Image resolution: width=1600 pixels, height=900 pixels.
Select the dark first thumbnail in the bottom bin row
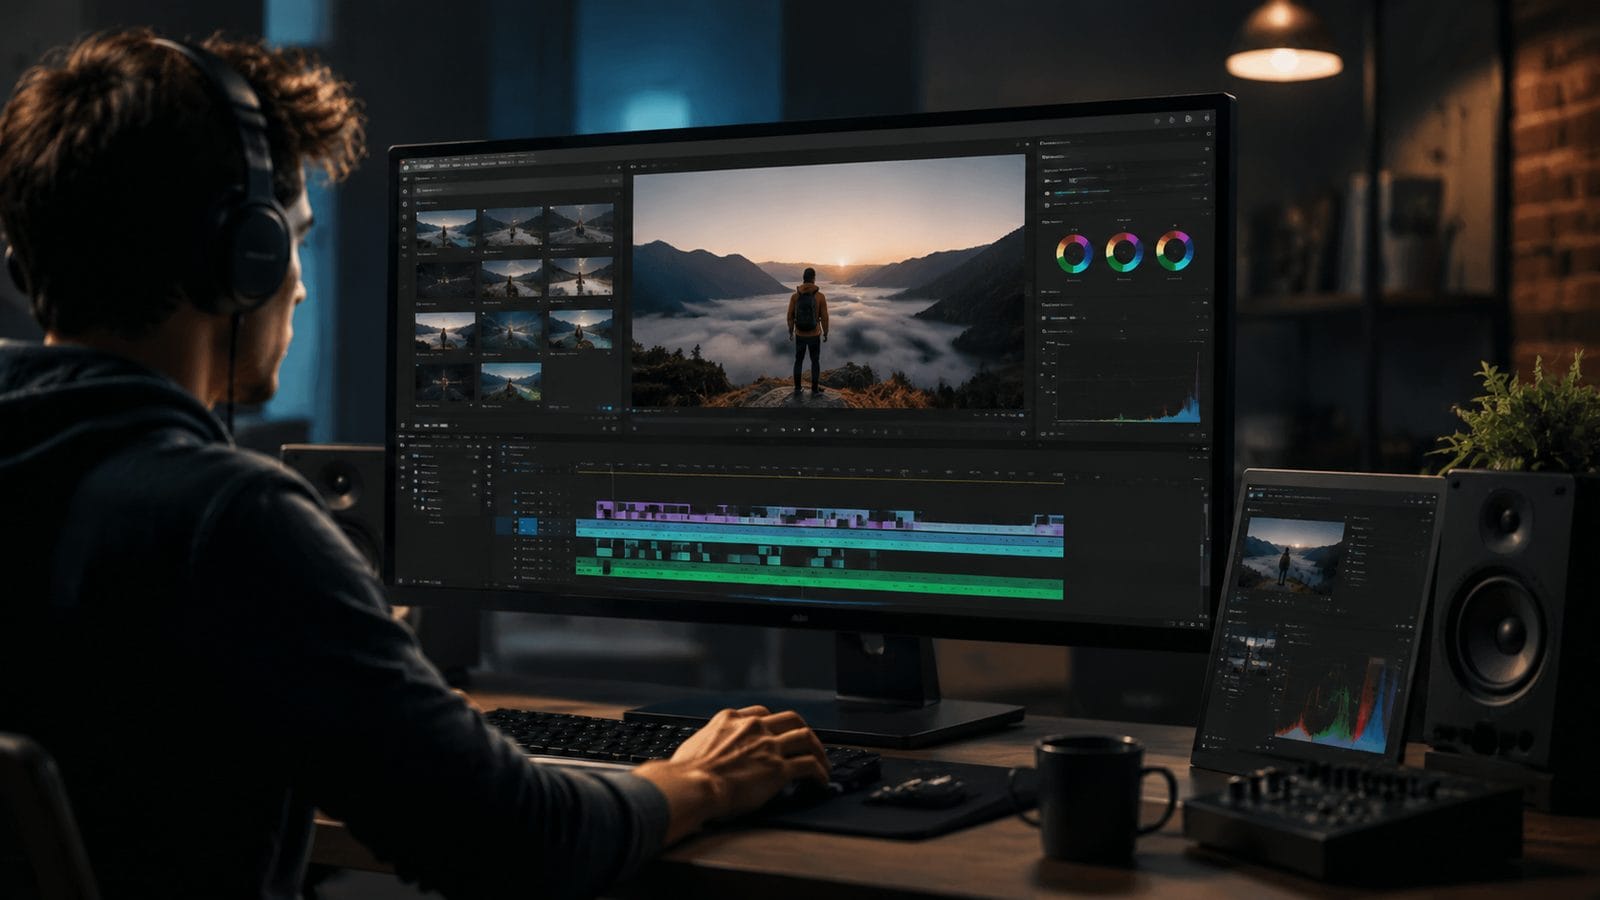click(x=445, y=382)
